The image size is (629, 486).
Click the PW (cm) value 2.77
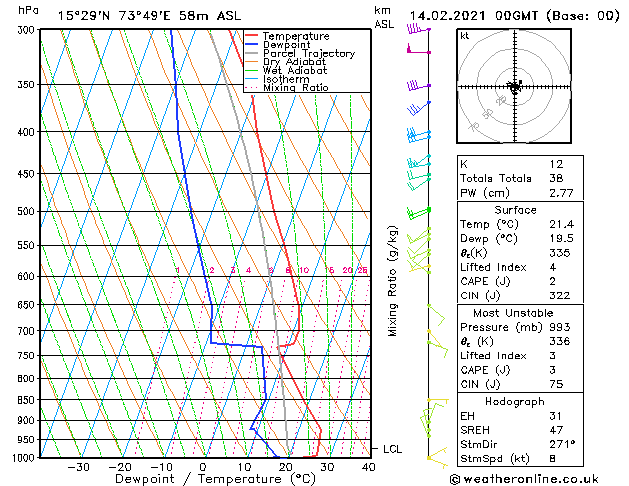pos(561,193)
